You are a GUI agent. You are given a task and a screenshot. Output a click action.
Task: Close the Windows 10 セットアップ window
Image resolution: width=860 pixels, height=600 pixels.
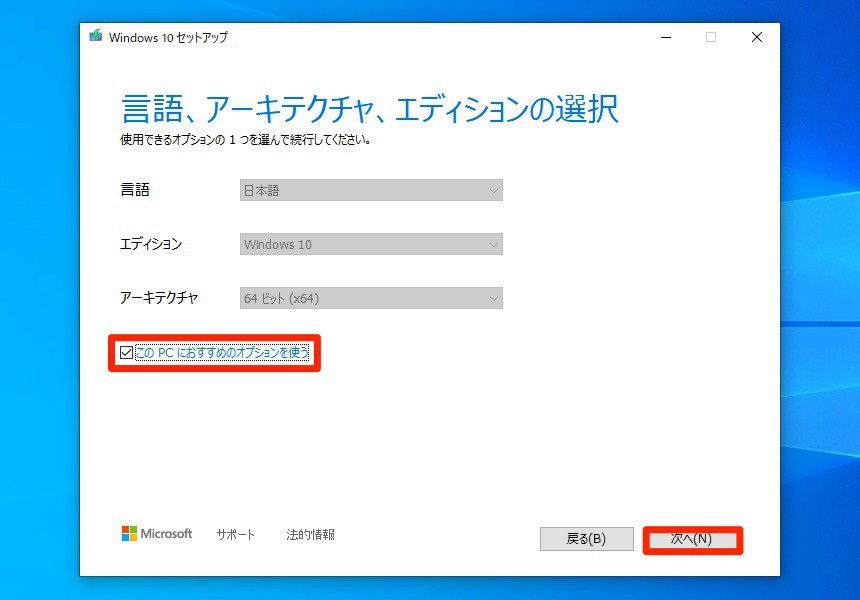tap(757, 37)
